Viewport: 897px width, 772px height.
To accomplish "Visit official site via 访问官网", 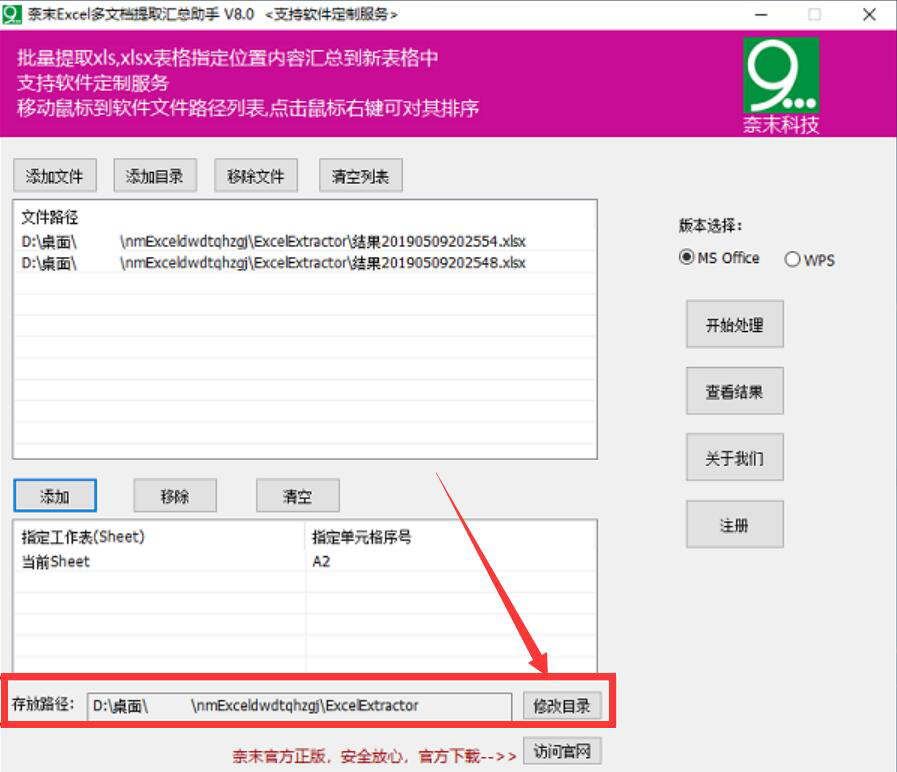I will (x=562, y=751).
